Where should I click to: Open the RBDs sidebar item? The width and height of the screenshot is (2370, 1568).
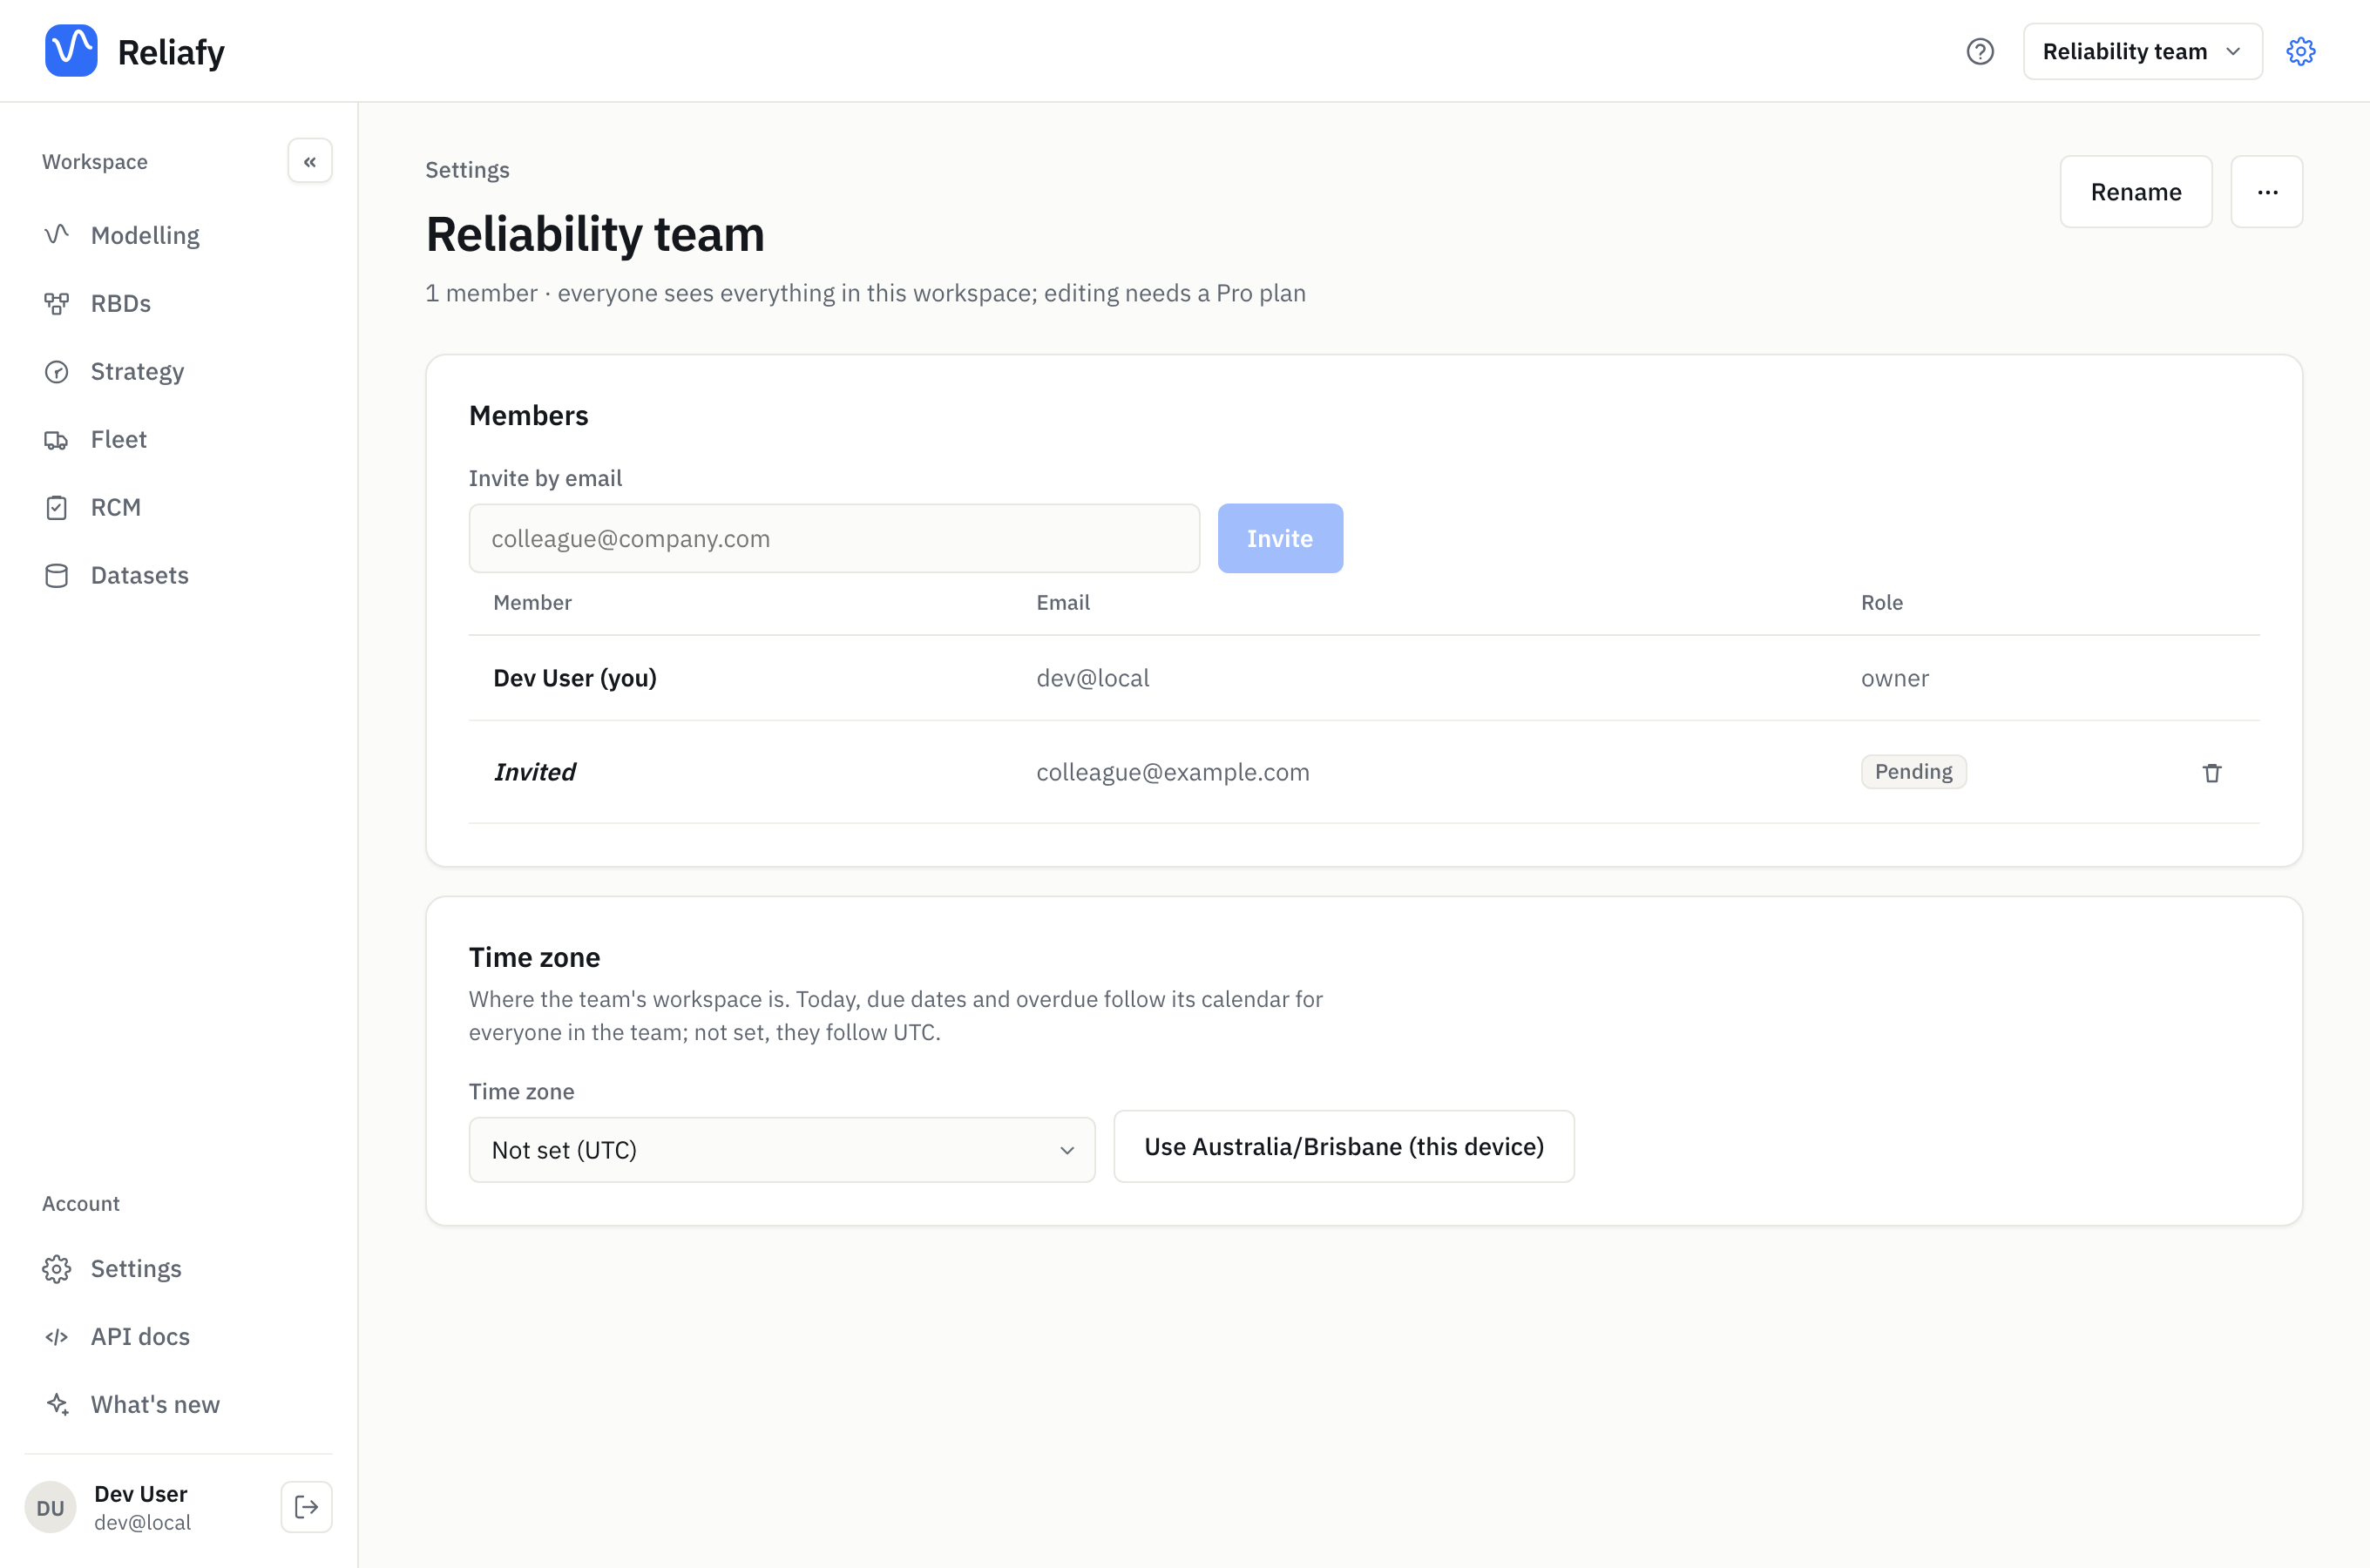pos(178,303)
